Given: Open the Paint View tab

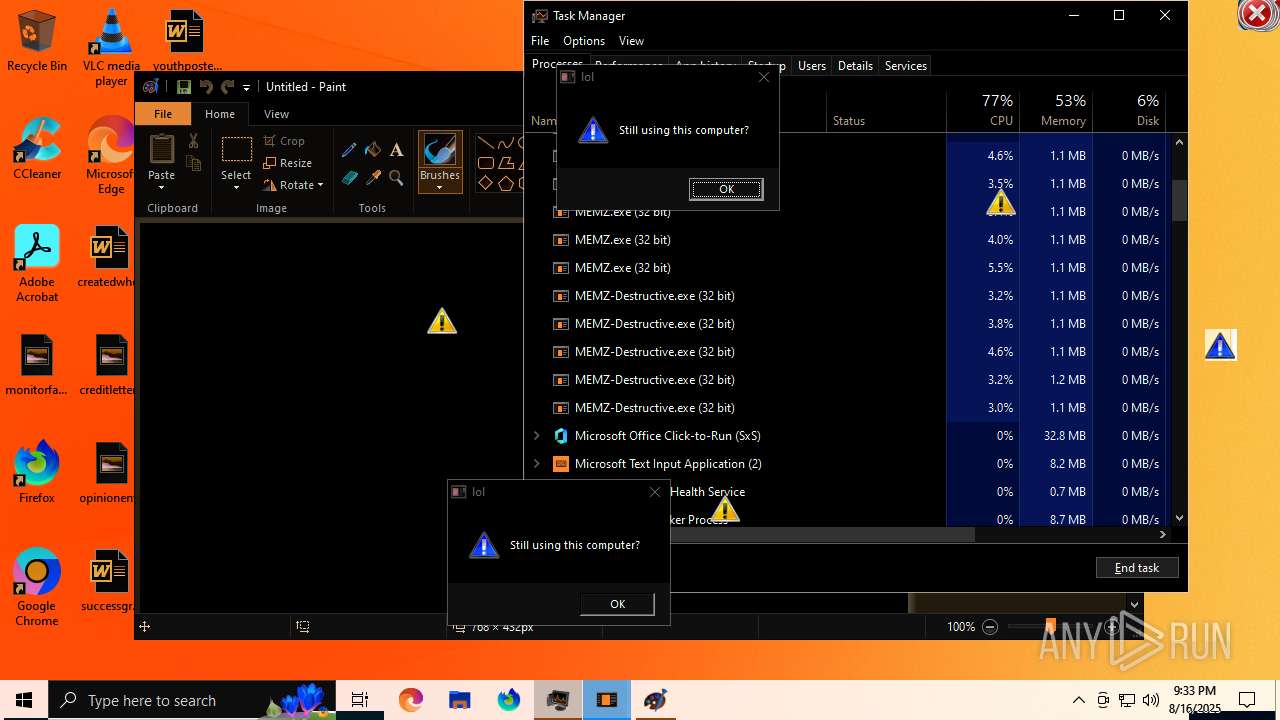Looking at the screenshot, I should click(x=276, y=114).
